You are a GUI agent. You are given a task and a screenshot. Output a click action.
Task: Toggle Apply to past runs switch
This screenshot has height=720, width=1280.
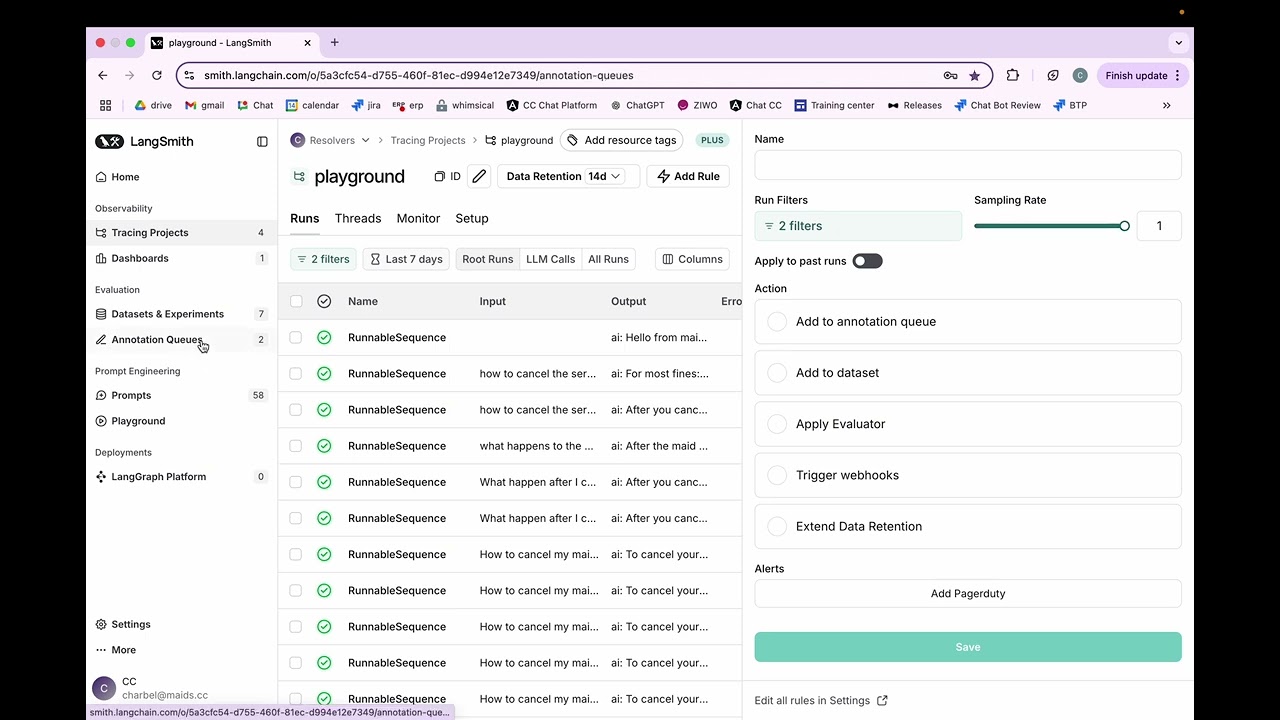pyautogui.click(x=867, y=261)
